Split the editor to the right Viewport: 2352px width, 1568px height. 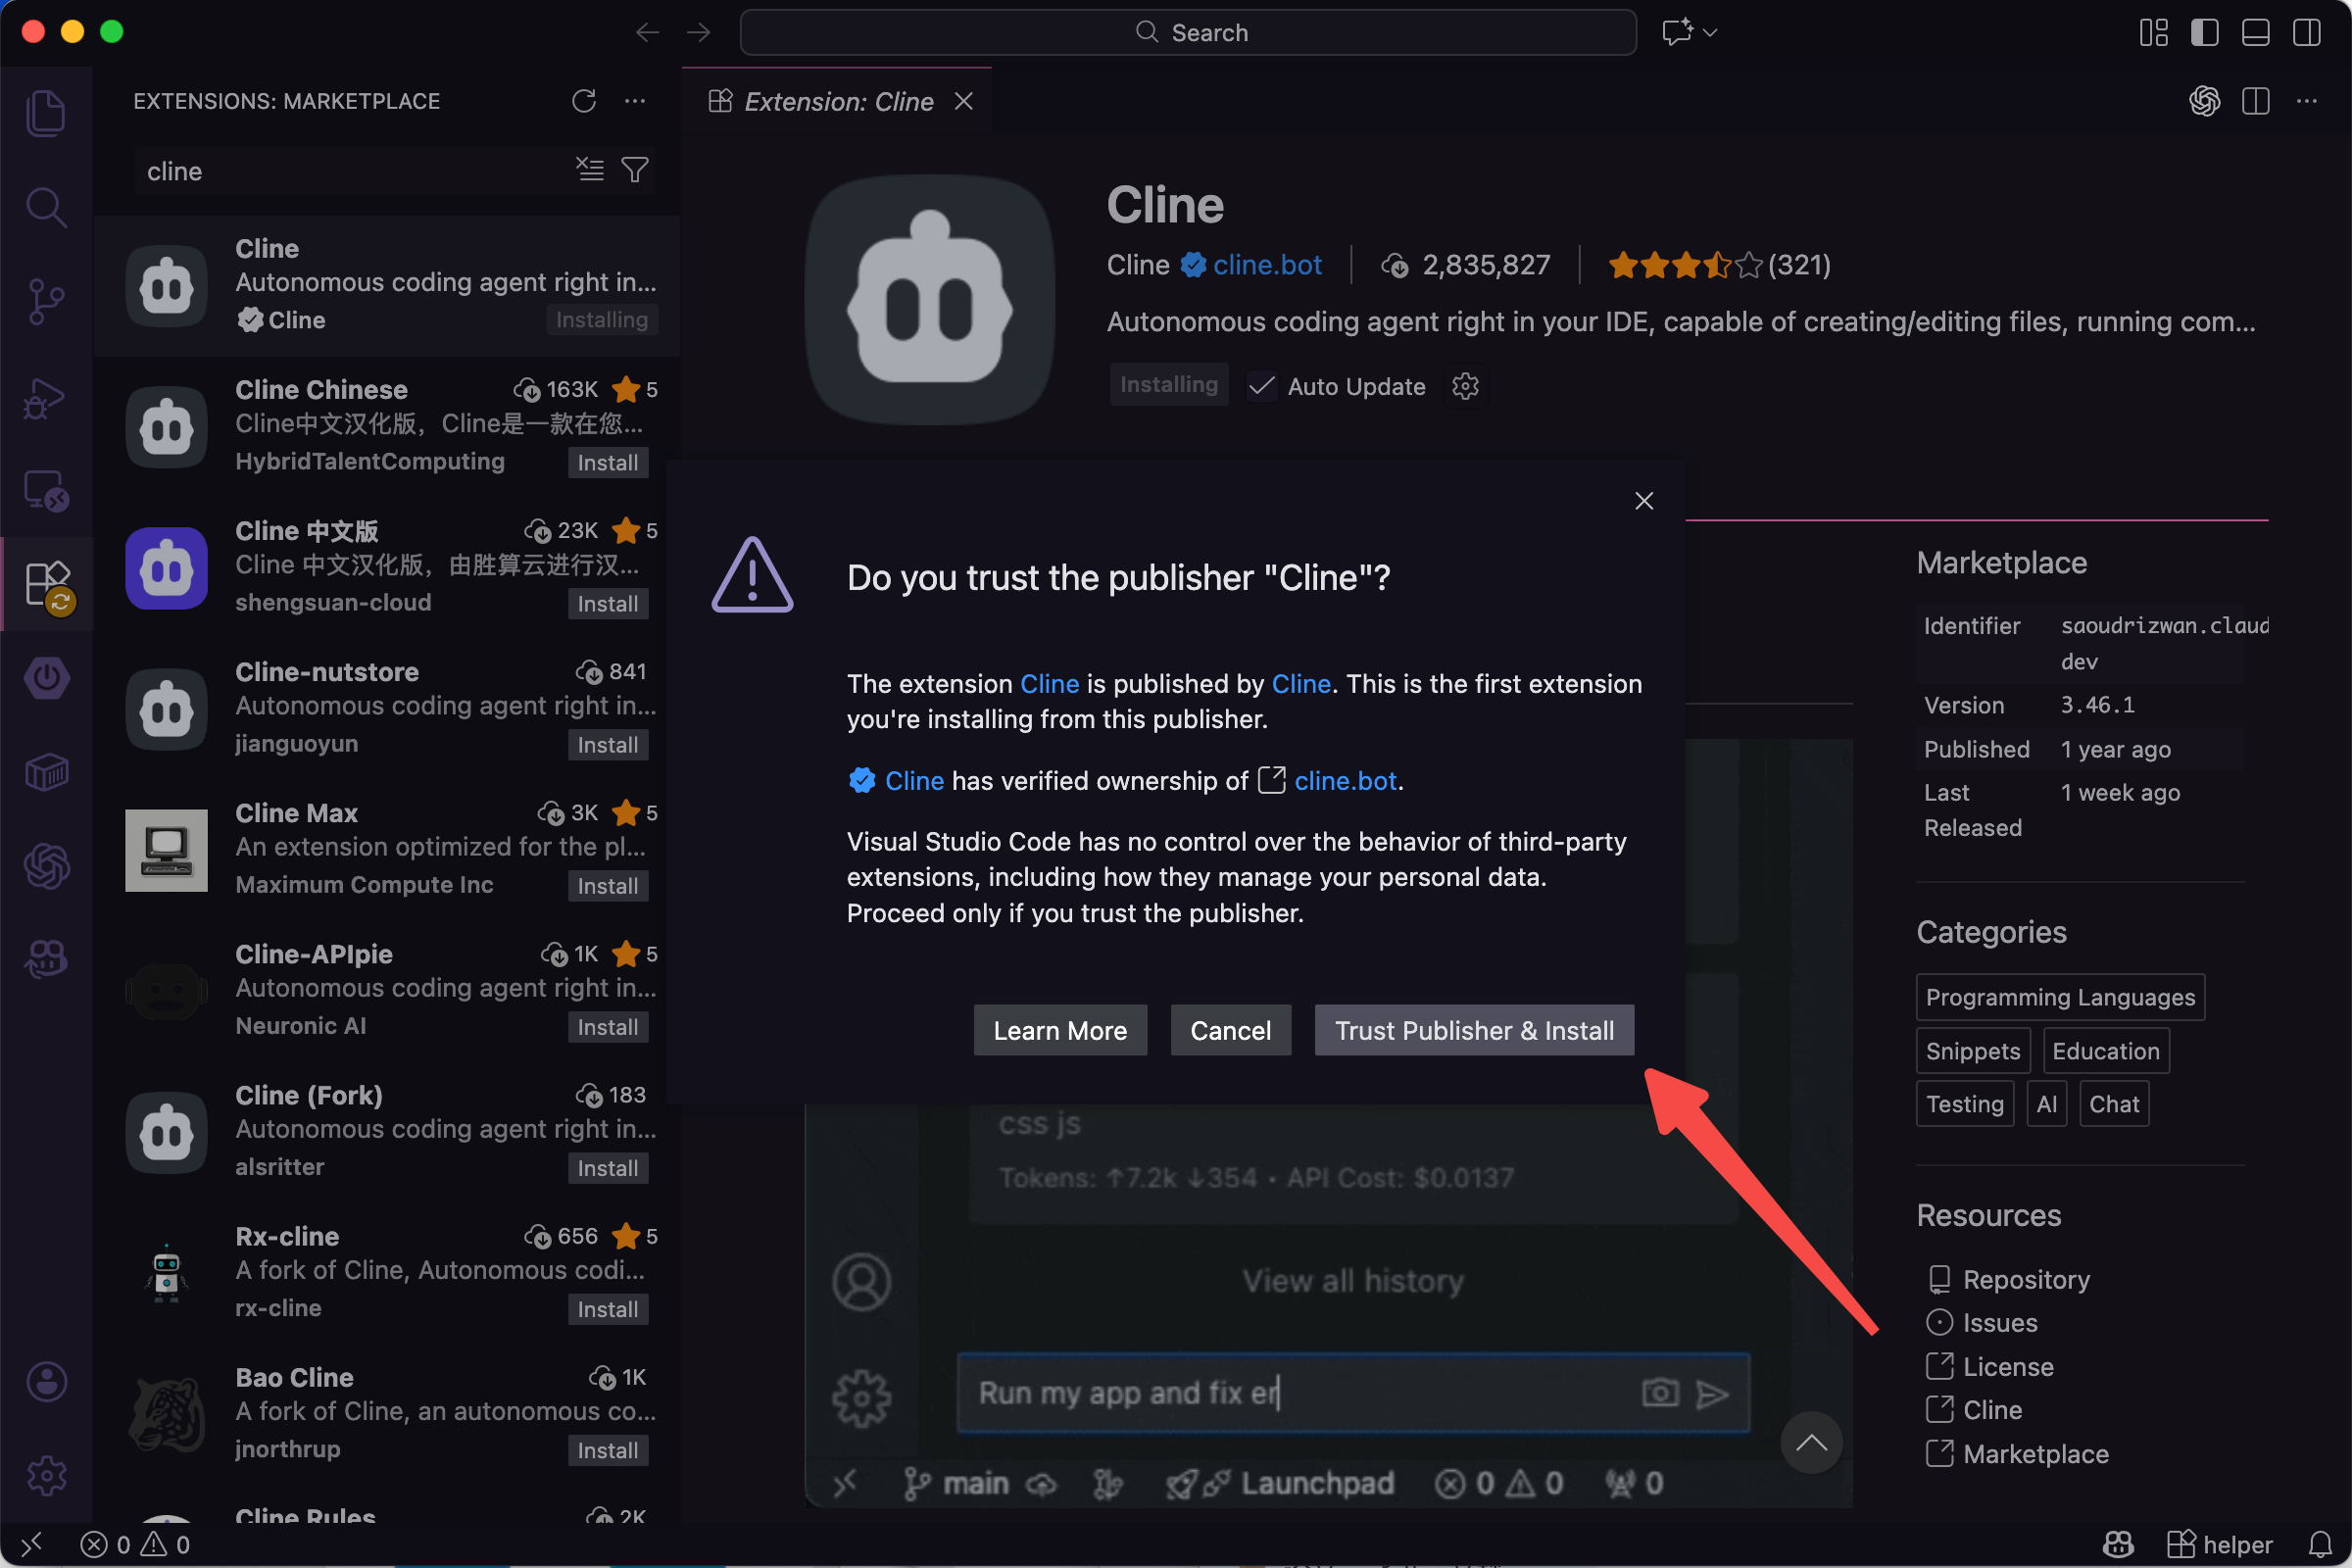coord(2255,101)
